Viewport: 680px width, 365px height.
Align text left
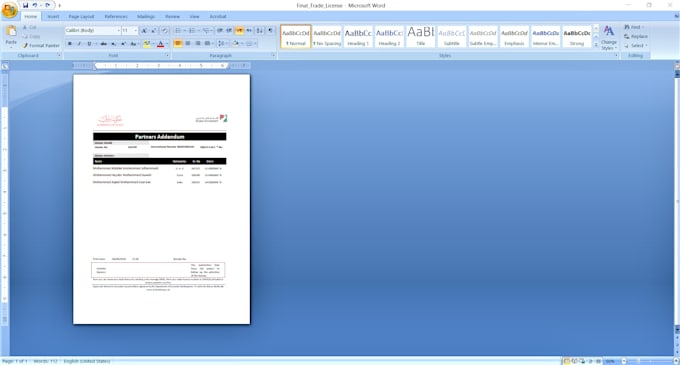pyautogui.click(x=178, y=43)
